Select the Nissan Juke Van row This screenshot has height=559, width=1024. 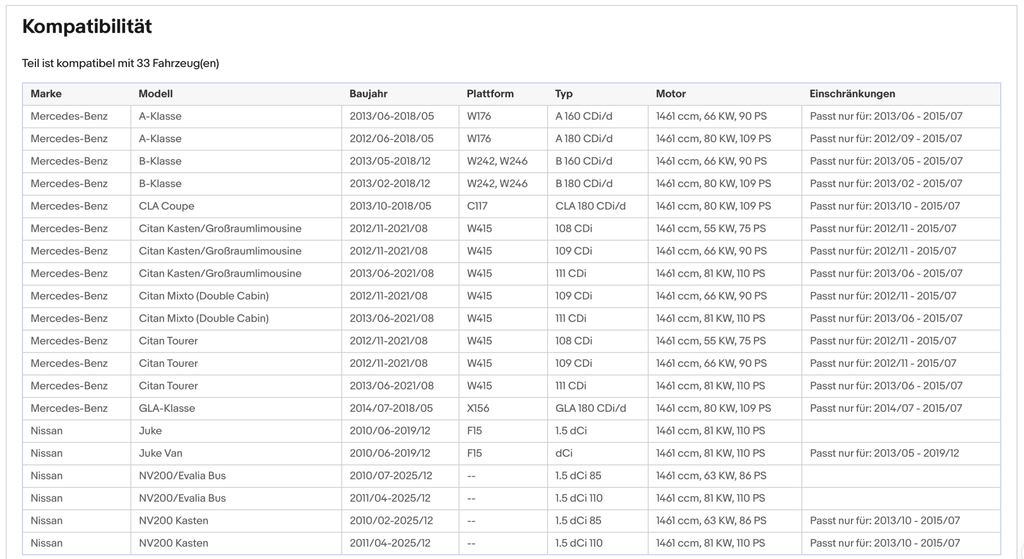pos(511,453)
